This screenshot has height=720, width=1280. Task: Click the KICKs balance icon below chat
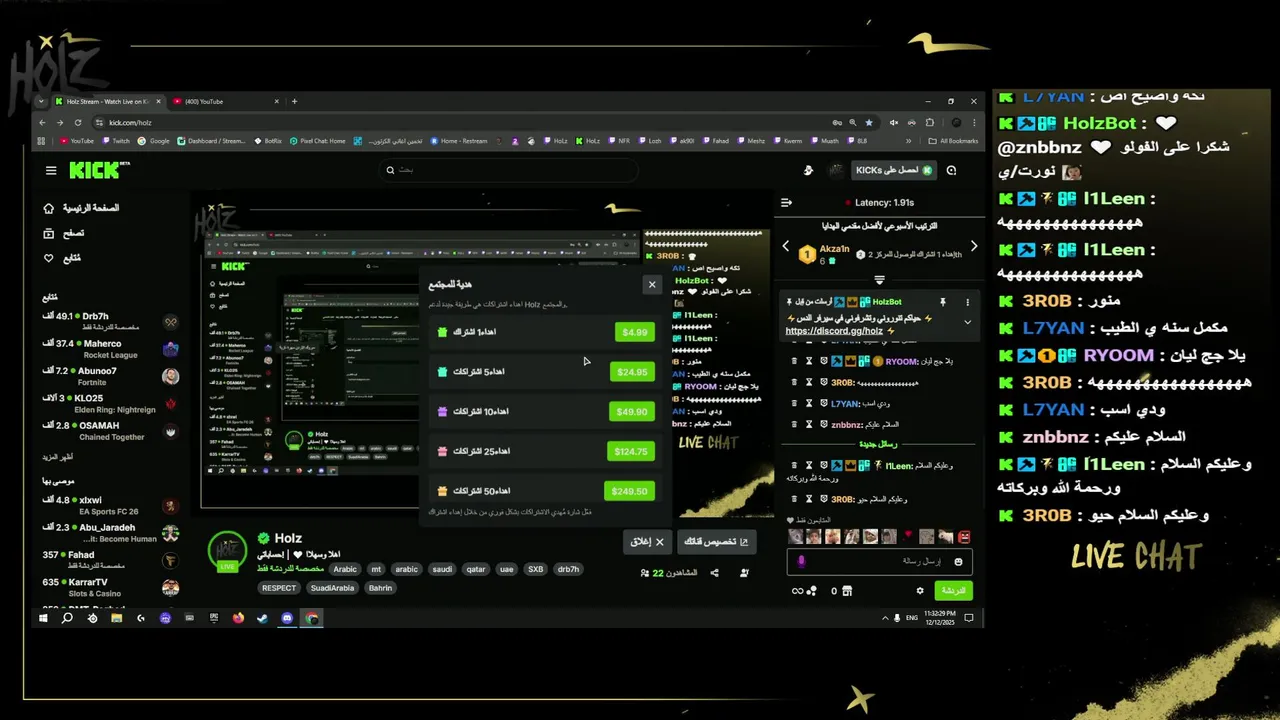[x=804, y=591]
